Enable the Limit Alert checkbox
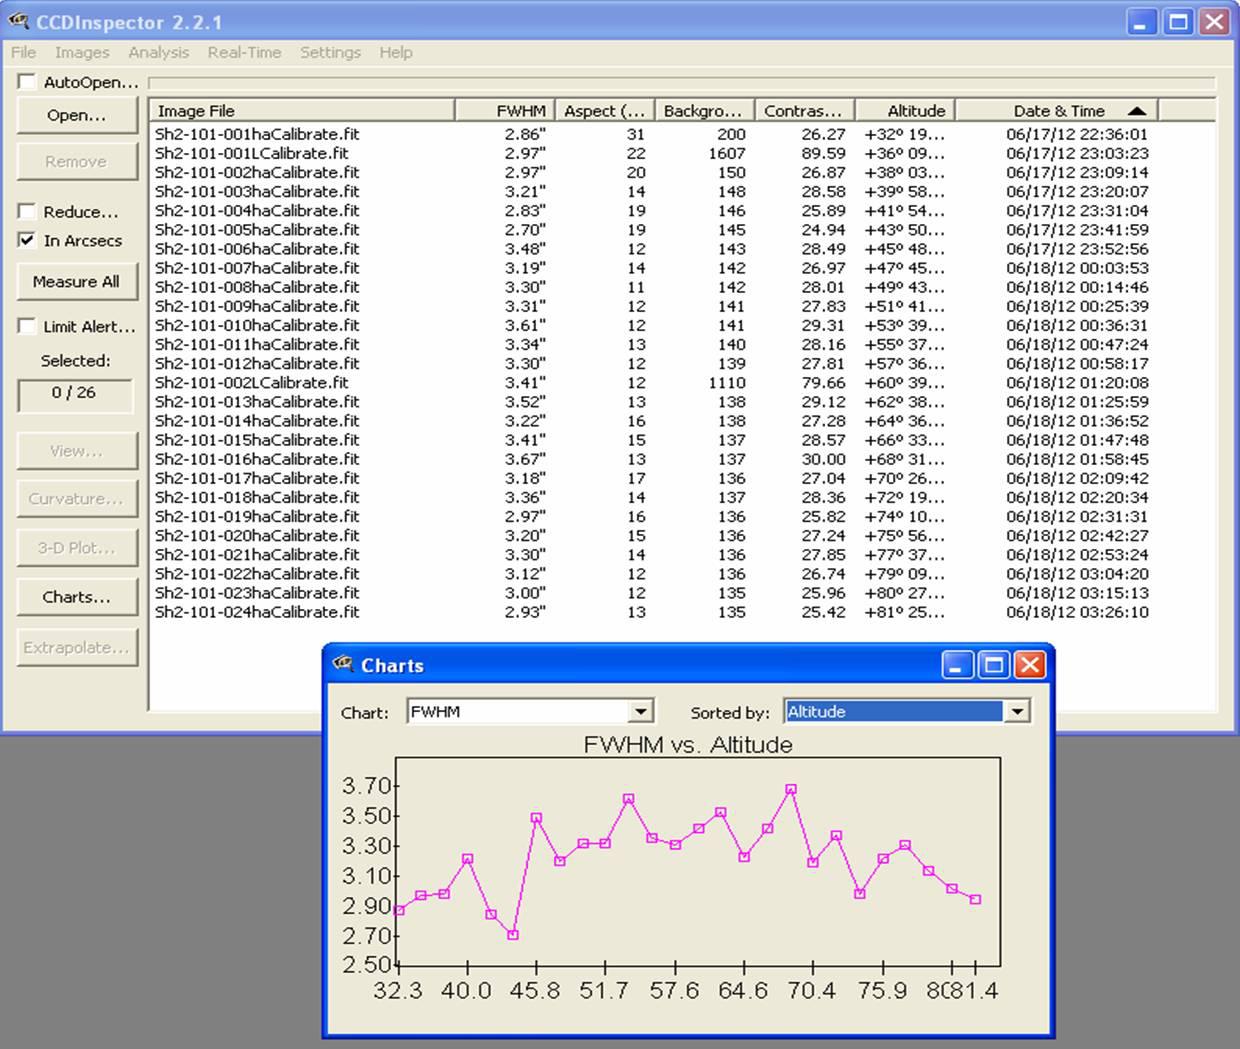 27,326
